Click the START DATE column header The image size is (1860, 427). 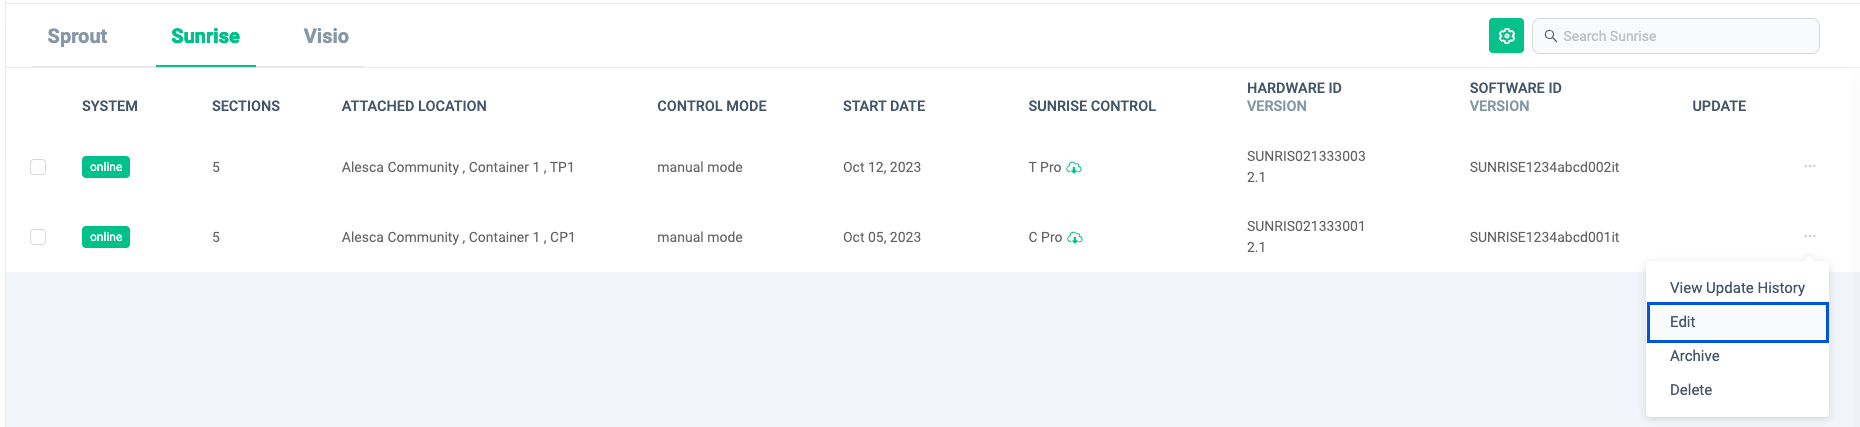coord(884,106)
